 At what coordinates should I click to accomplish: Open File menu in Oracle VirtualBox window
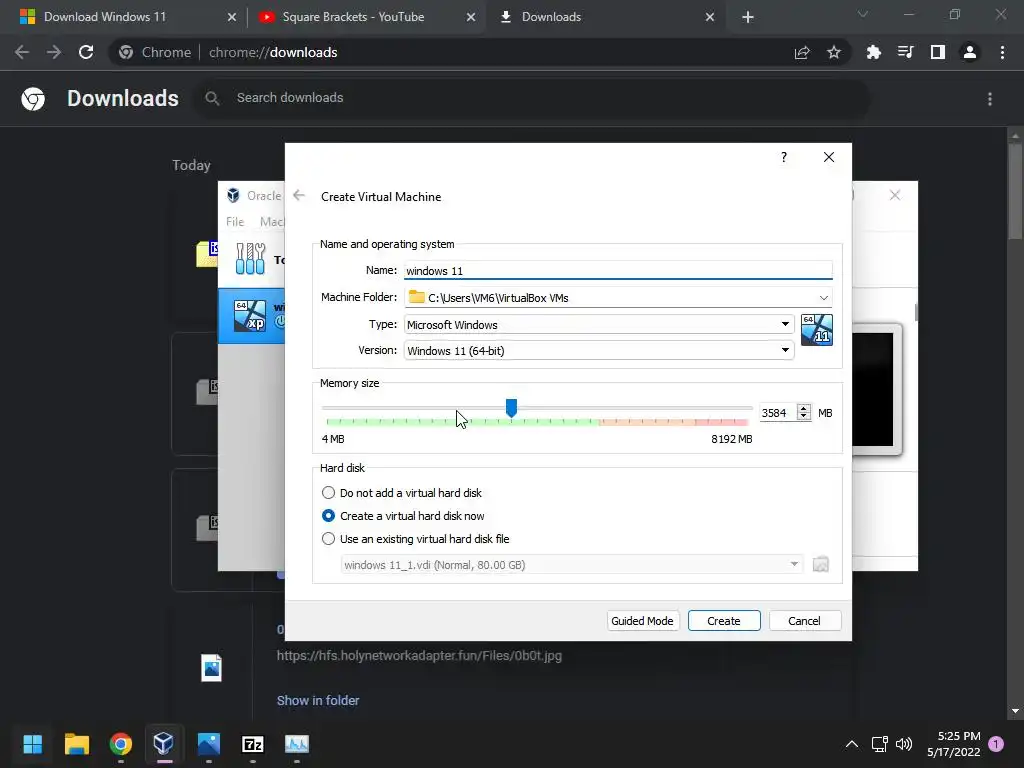coord(234,221)
